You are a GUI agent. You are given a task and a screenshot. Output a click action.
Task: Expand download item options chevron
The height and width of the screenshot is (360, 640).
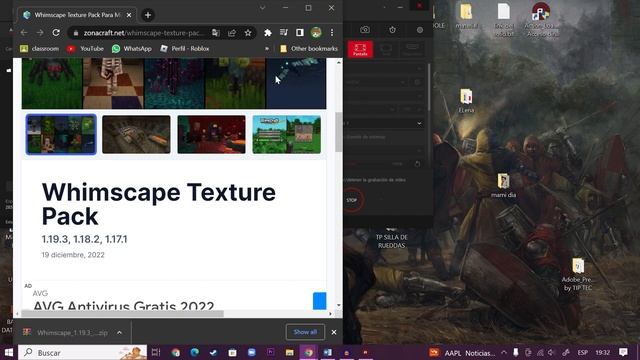(x=119, y=333)
